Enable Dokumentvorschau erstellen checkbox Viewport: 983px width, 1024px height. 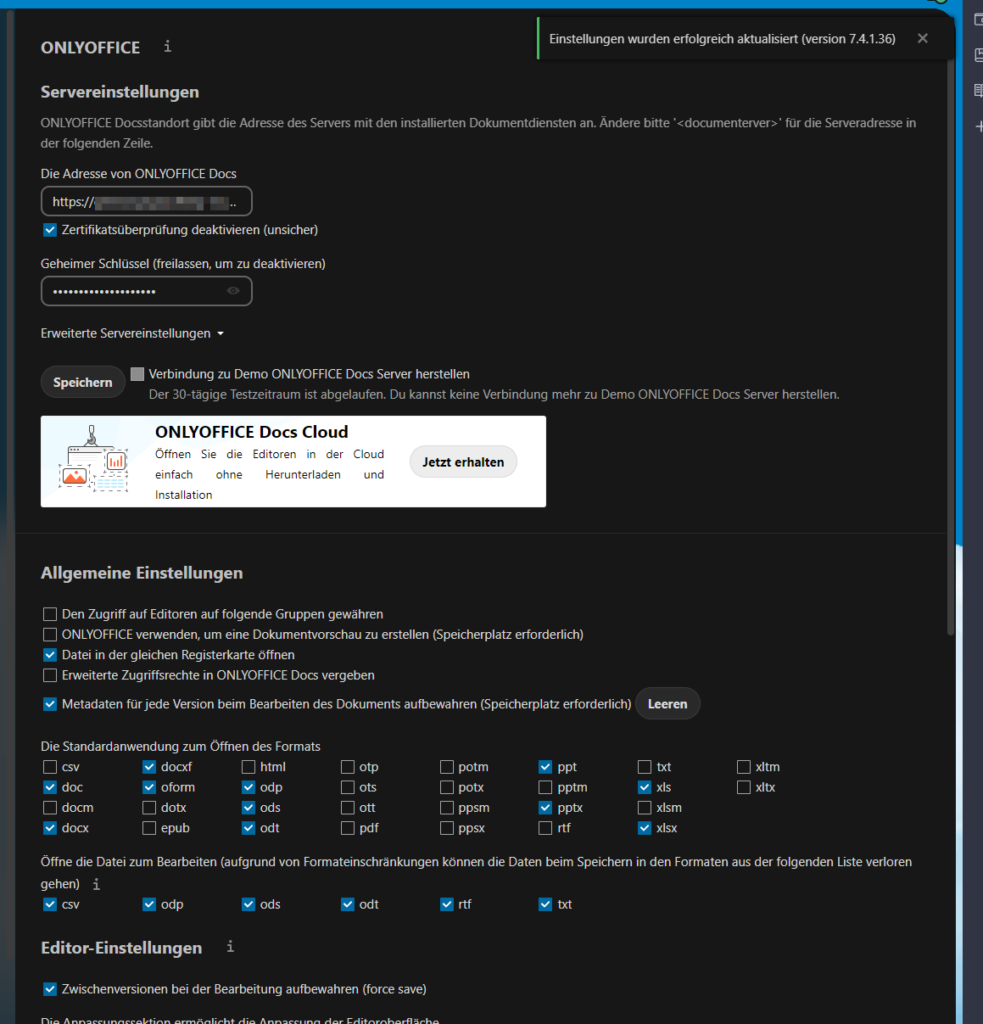(50, 634)
